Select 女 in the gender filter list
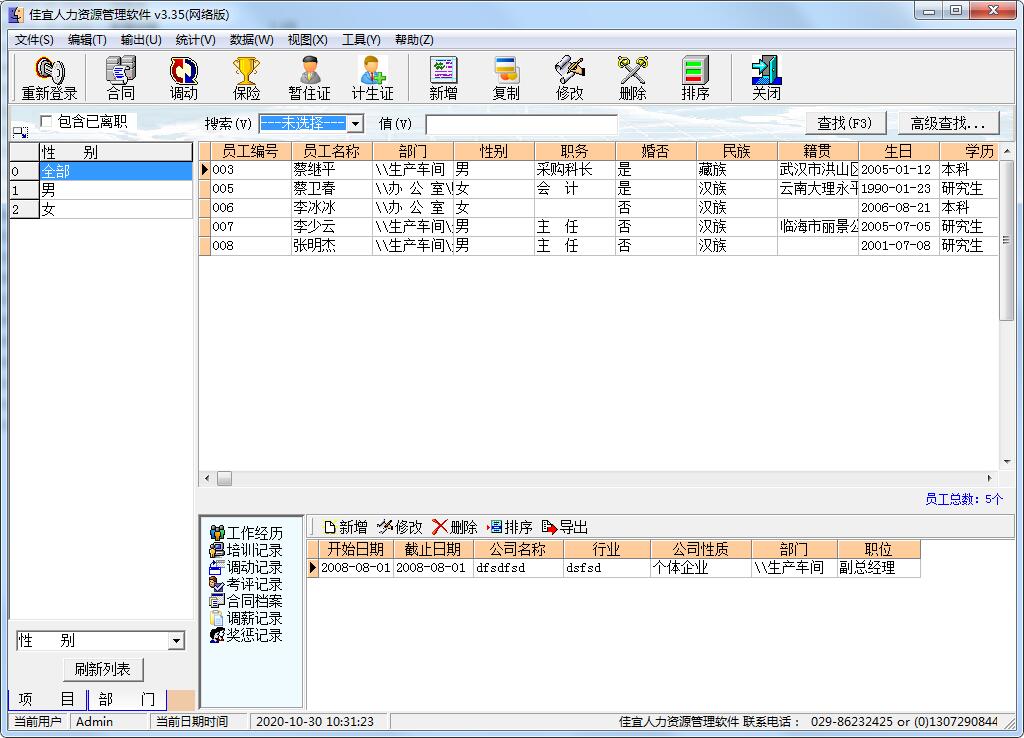Screen dimensions: 1024x738 point(116,209)
